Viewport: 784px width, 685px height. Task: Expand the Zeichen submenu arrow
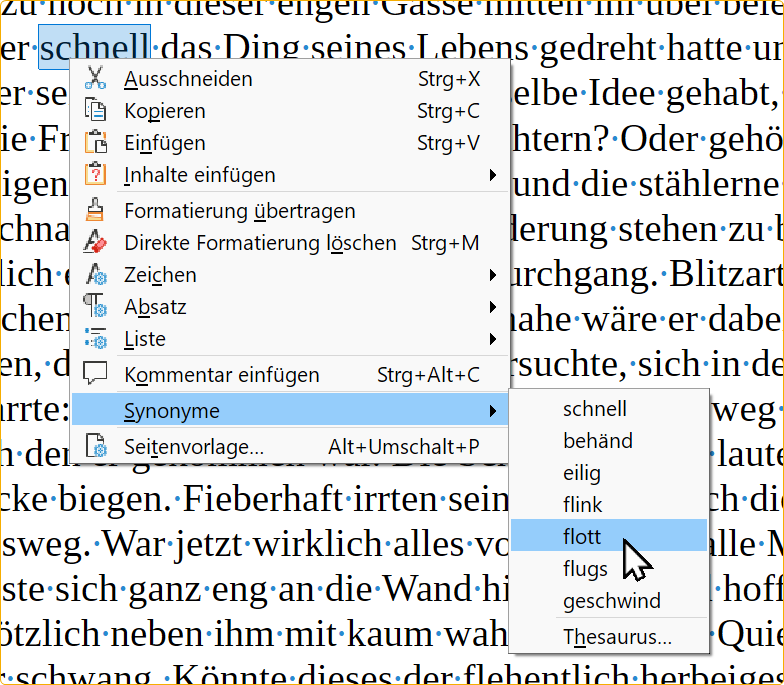coord(492,275)
